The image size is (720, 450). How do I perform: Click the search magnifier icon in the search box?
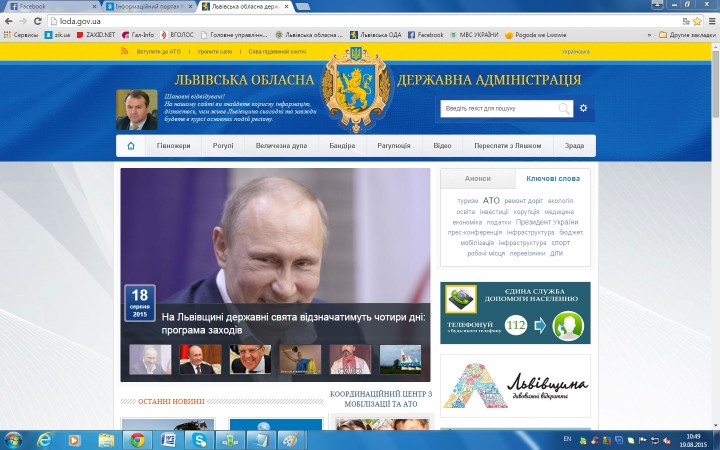(565, 108)
